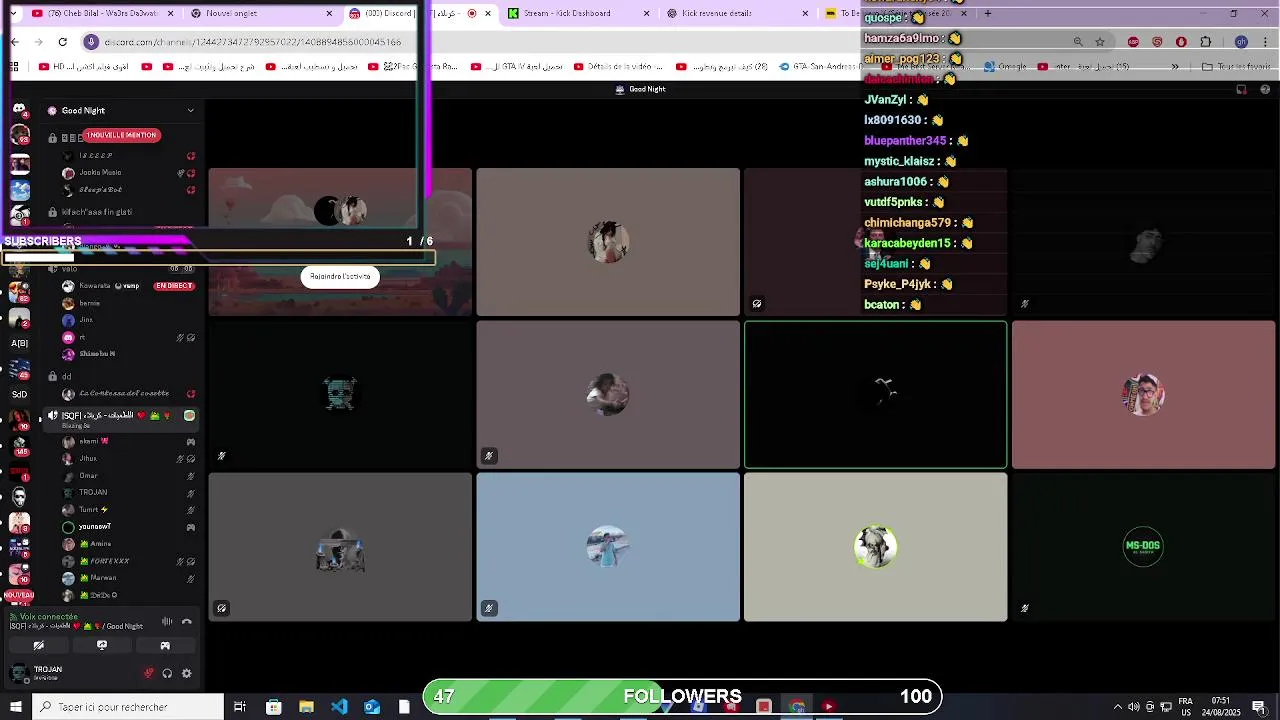Open Visual Studio Code from taskbar
The width and height of the screenshot is (1280, 720).
coord(339,707)
